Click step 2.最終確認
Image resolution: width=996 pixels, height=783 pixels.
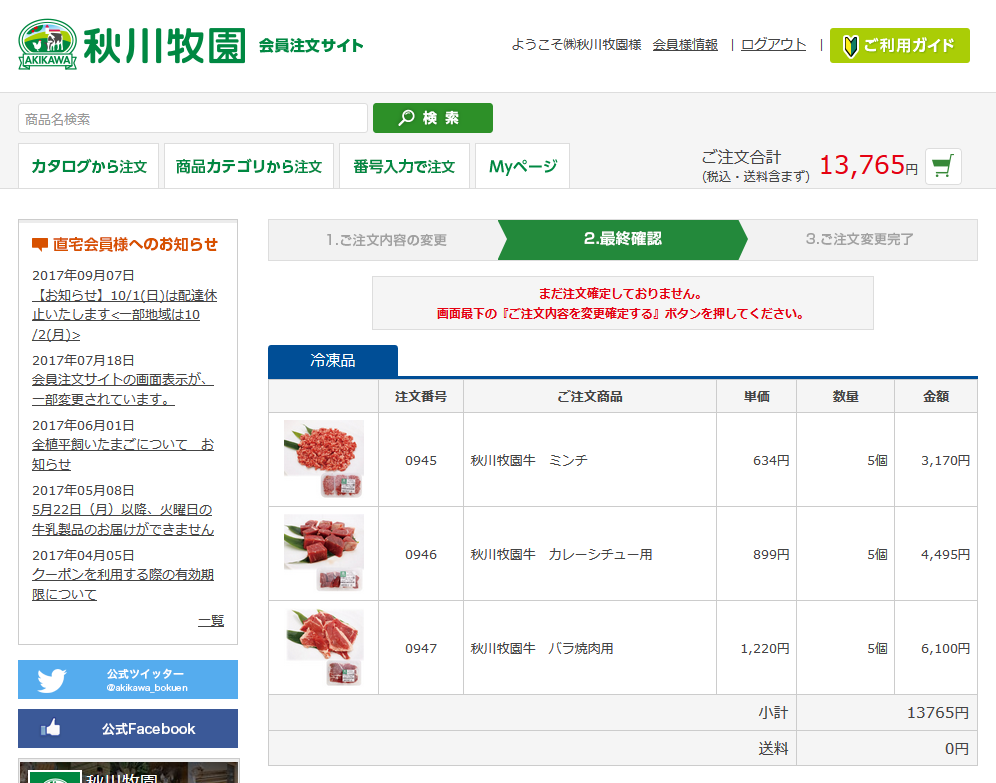[x=622, y=239]
